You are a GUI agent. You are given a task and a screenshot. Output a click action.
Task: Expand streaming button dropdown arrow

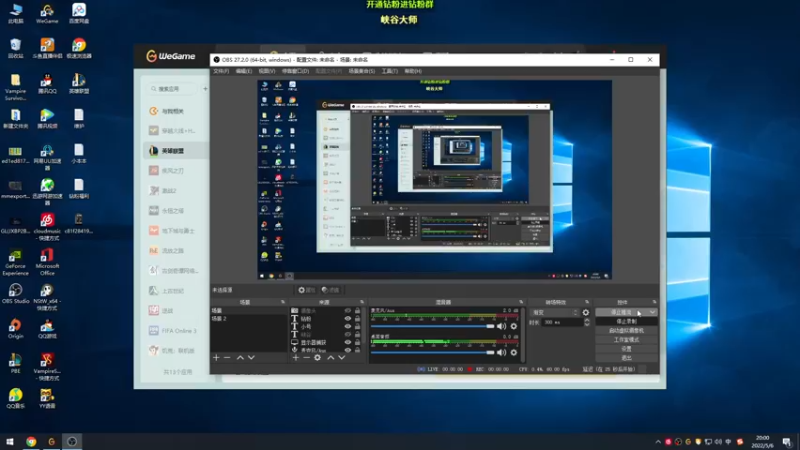tap(652, 312)
